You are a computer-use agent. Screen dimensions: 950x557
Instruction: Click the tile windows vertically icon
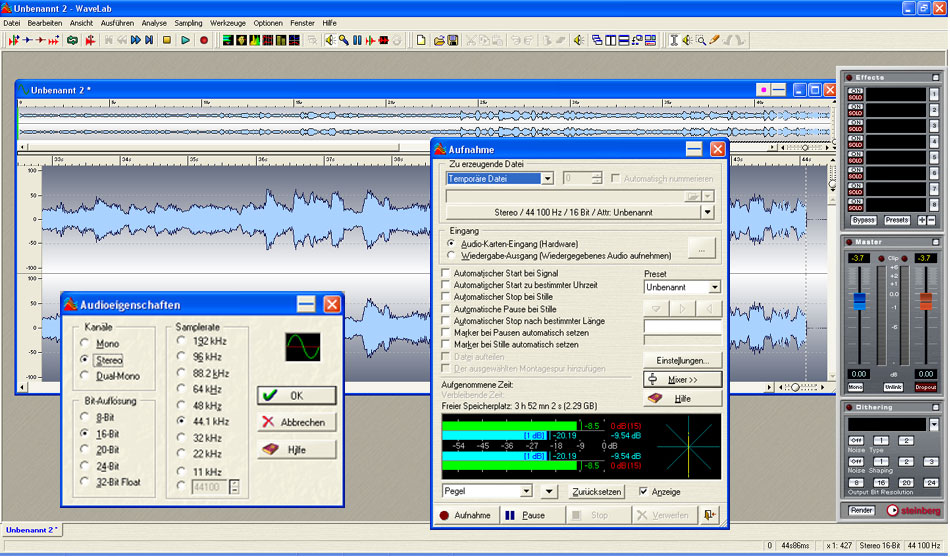point(611,40)
